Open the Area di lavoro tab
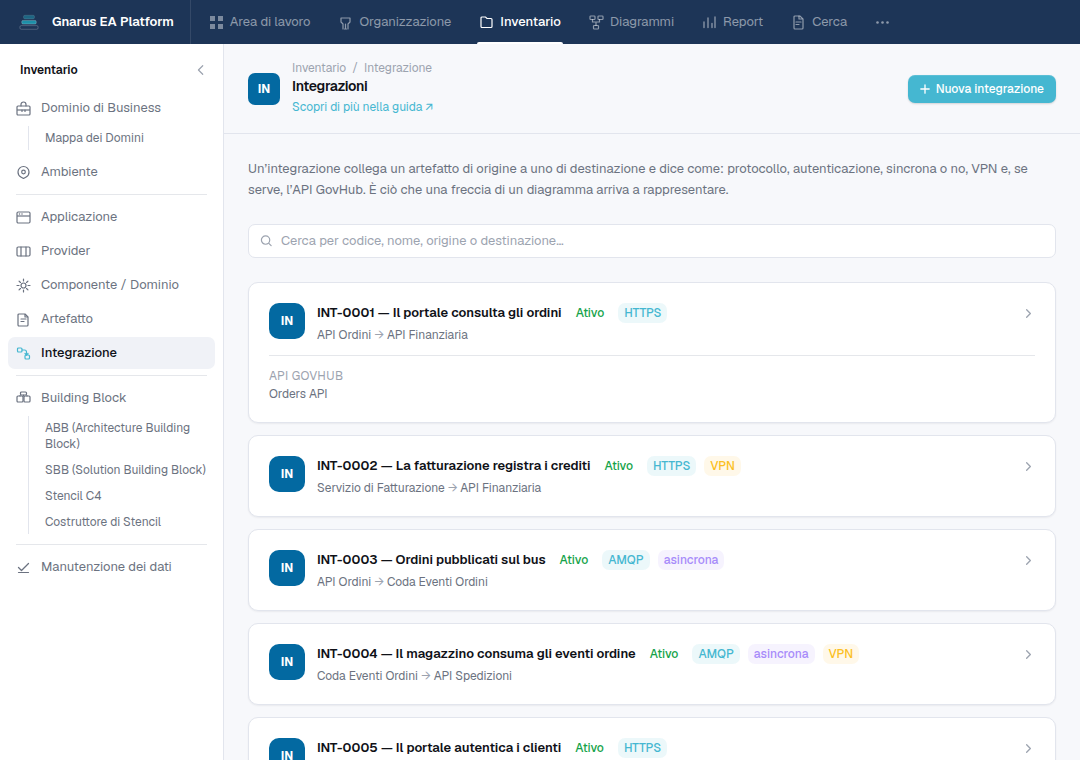The height and width of the screenshot is (760, 1080). point(260,22)
